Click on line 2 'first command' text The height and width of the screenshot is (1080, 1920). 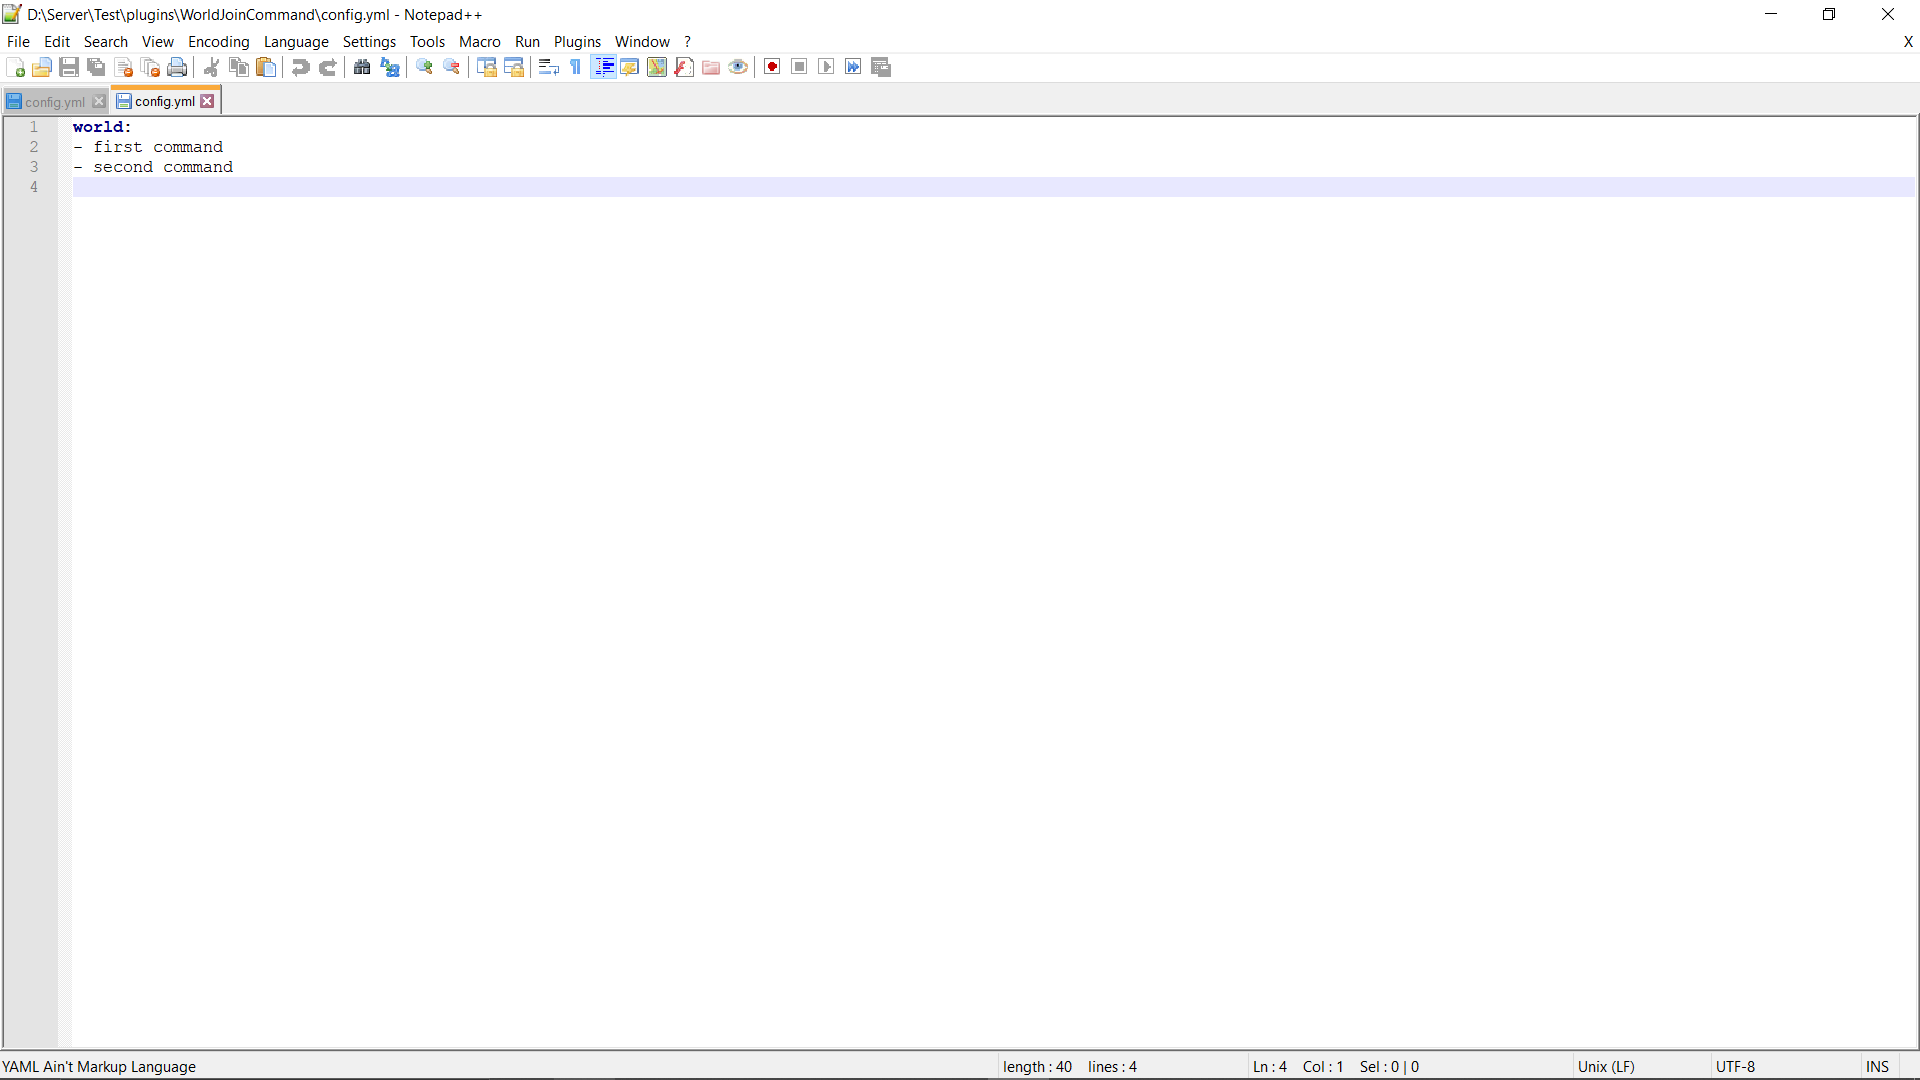(158, 147)
